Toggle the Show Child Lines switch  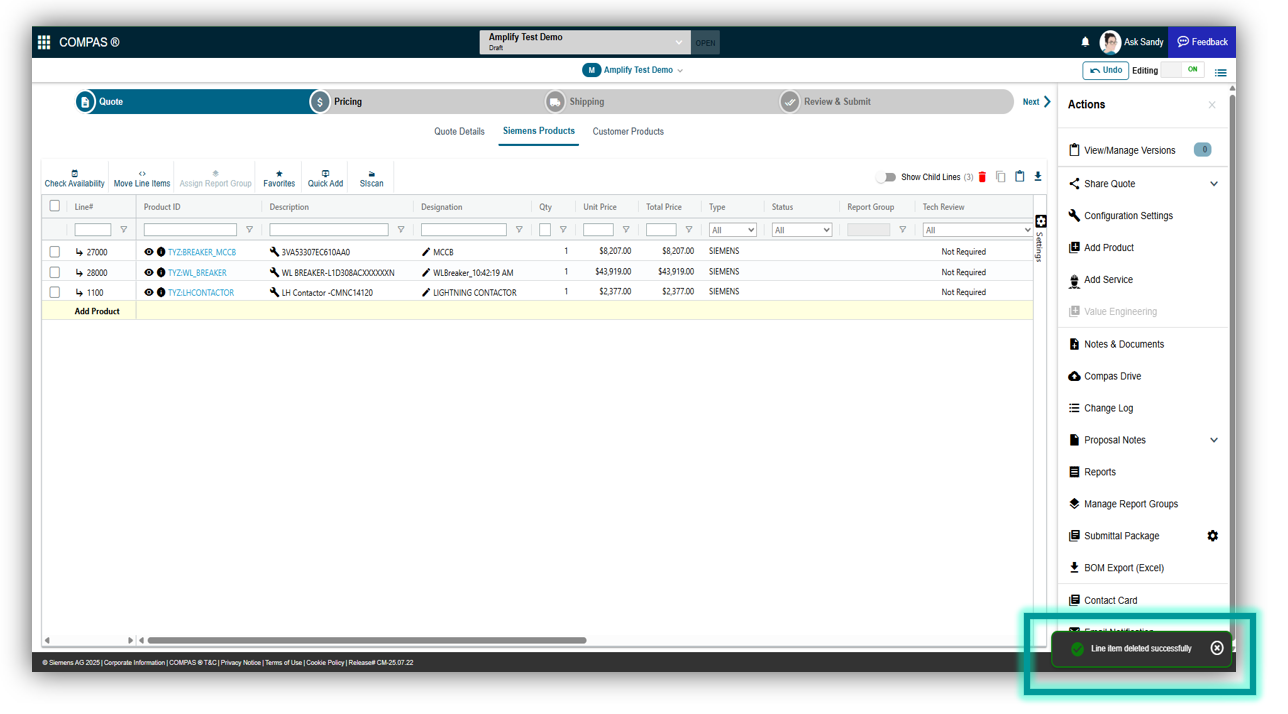pyautogui.click(x=886, y=177)
